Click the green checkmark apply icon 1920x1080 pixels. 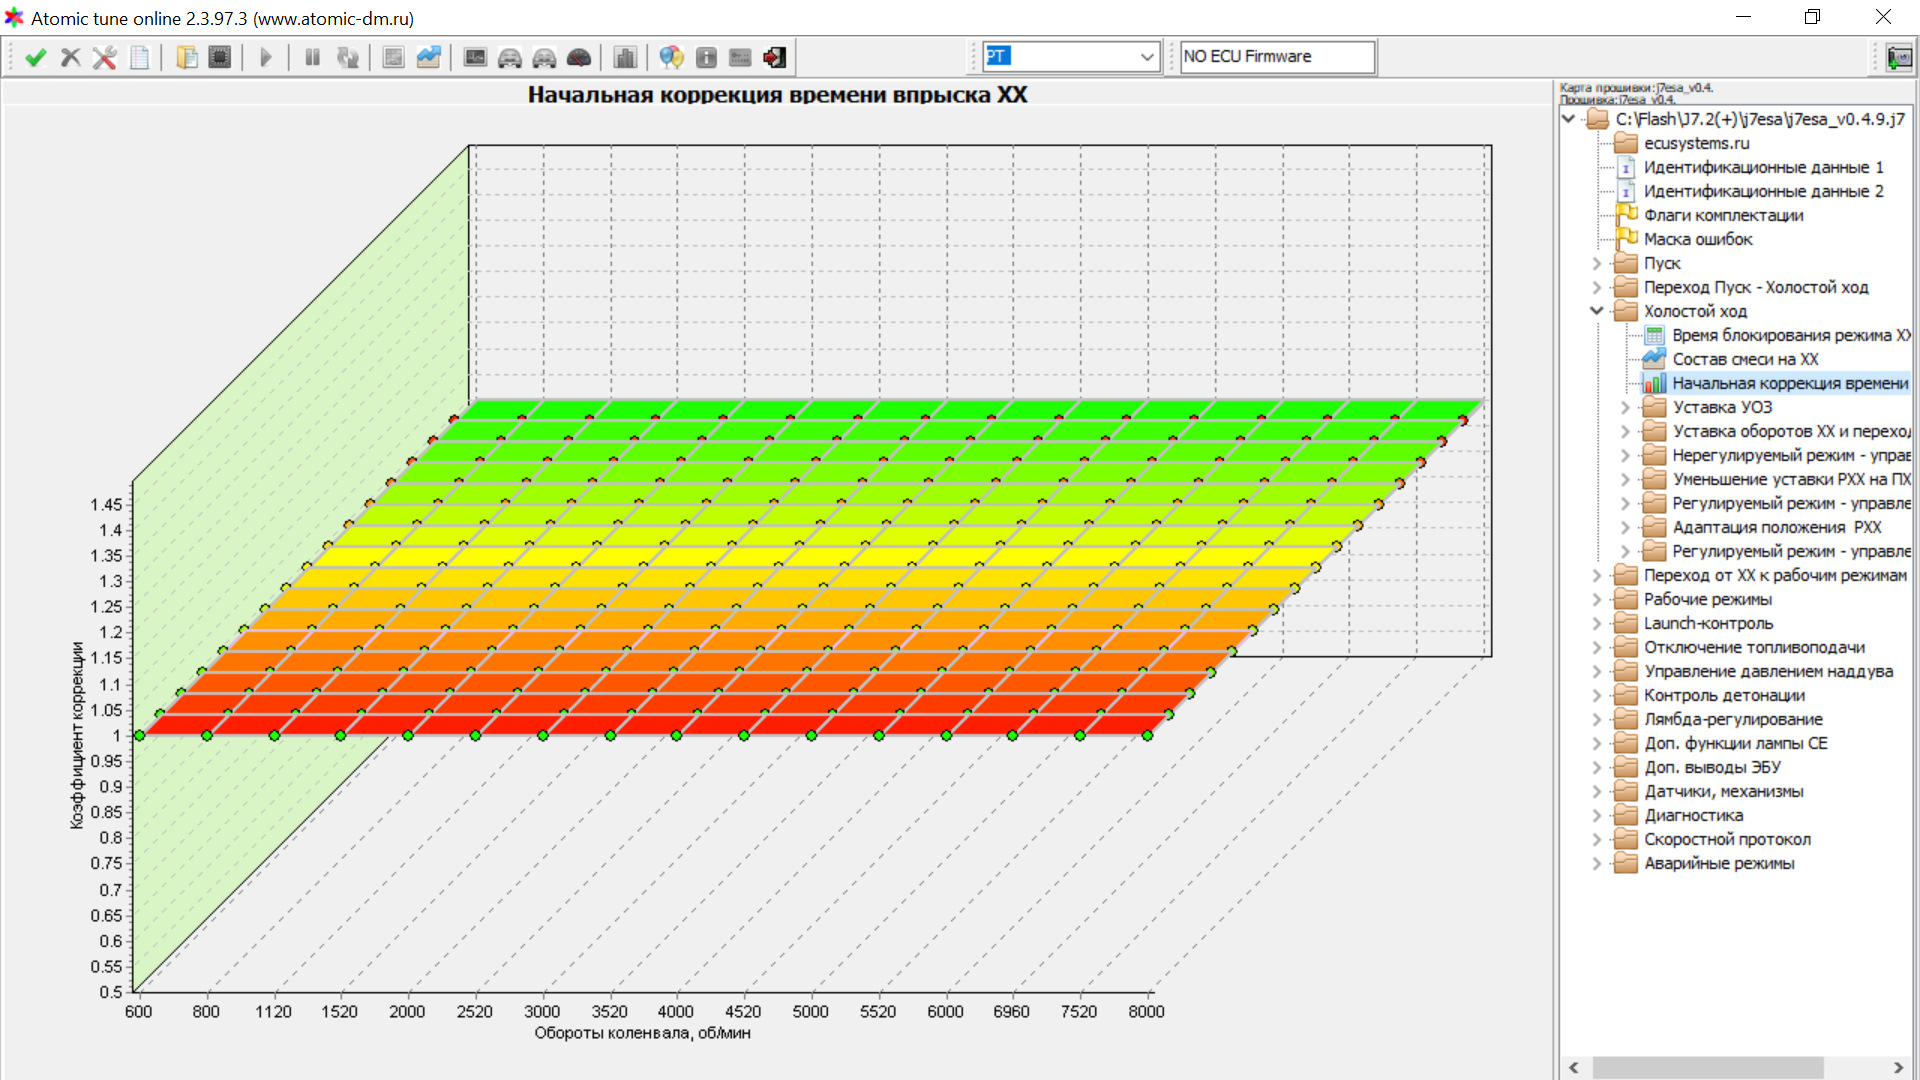pos(36,57)
